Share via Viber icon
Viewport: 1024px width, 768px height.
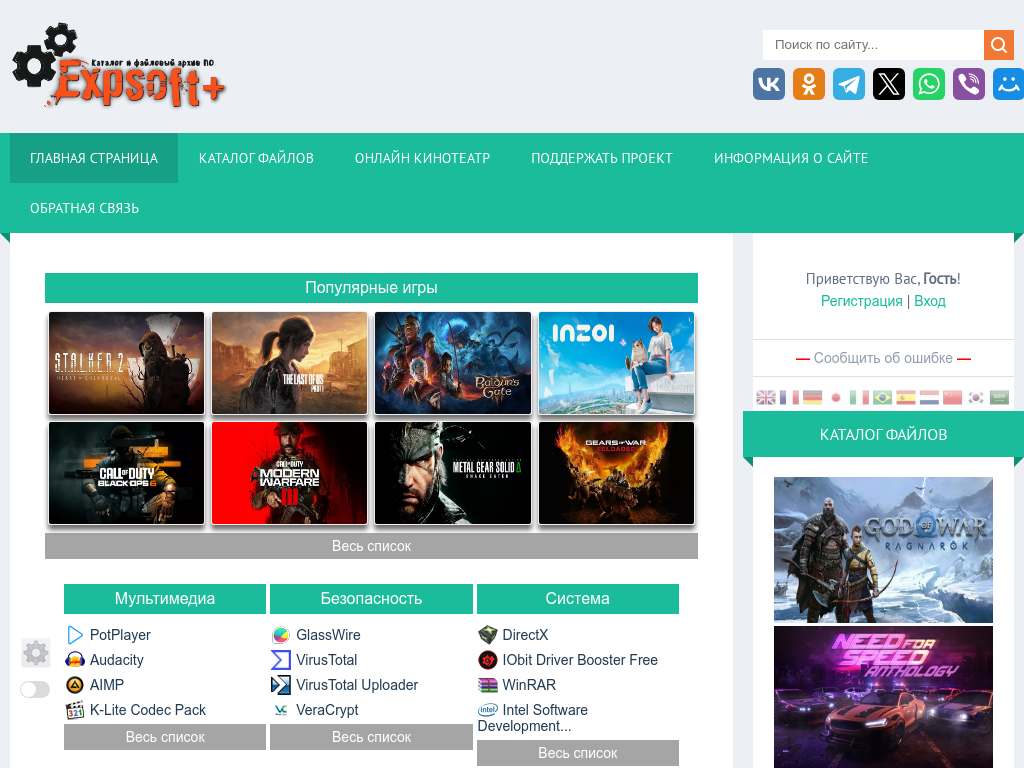pos(968,84)
